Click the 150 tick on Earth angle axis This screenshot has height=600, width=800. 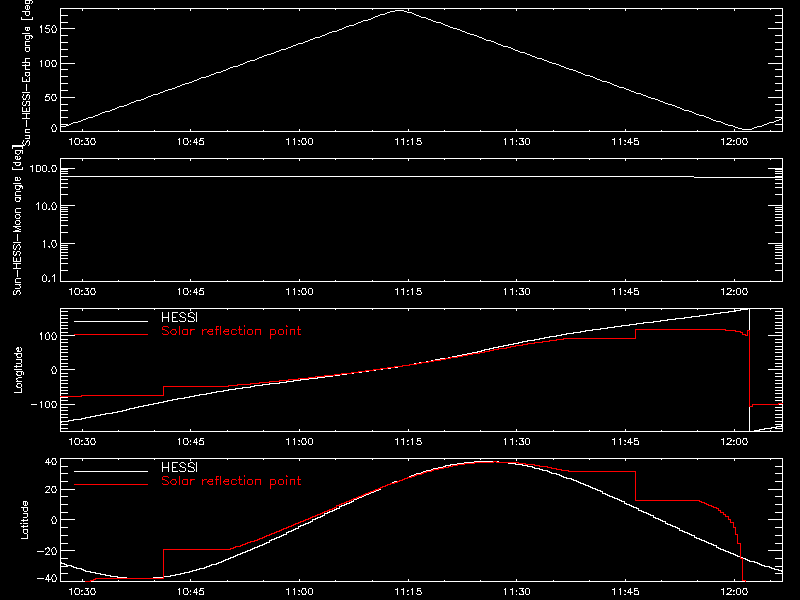[x=48, y=29]
